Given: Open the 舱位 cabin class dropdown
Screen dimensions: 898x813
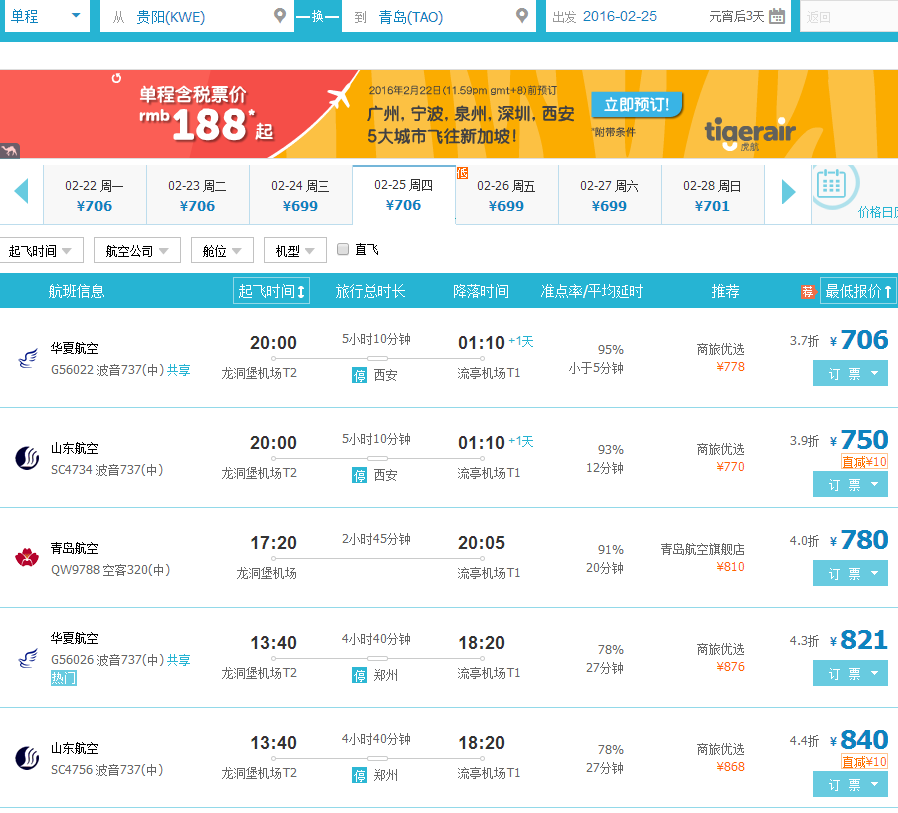Looking at the screenshot, I should (222, 250).
